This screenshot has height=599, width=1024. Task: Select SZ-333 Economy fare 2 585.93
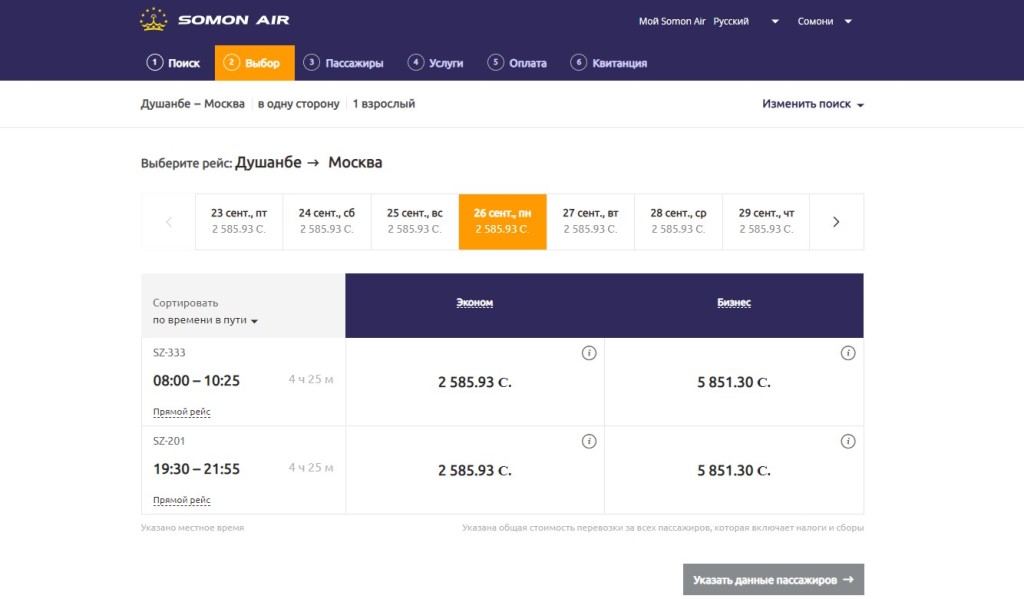point(474,382)
